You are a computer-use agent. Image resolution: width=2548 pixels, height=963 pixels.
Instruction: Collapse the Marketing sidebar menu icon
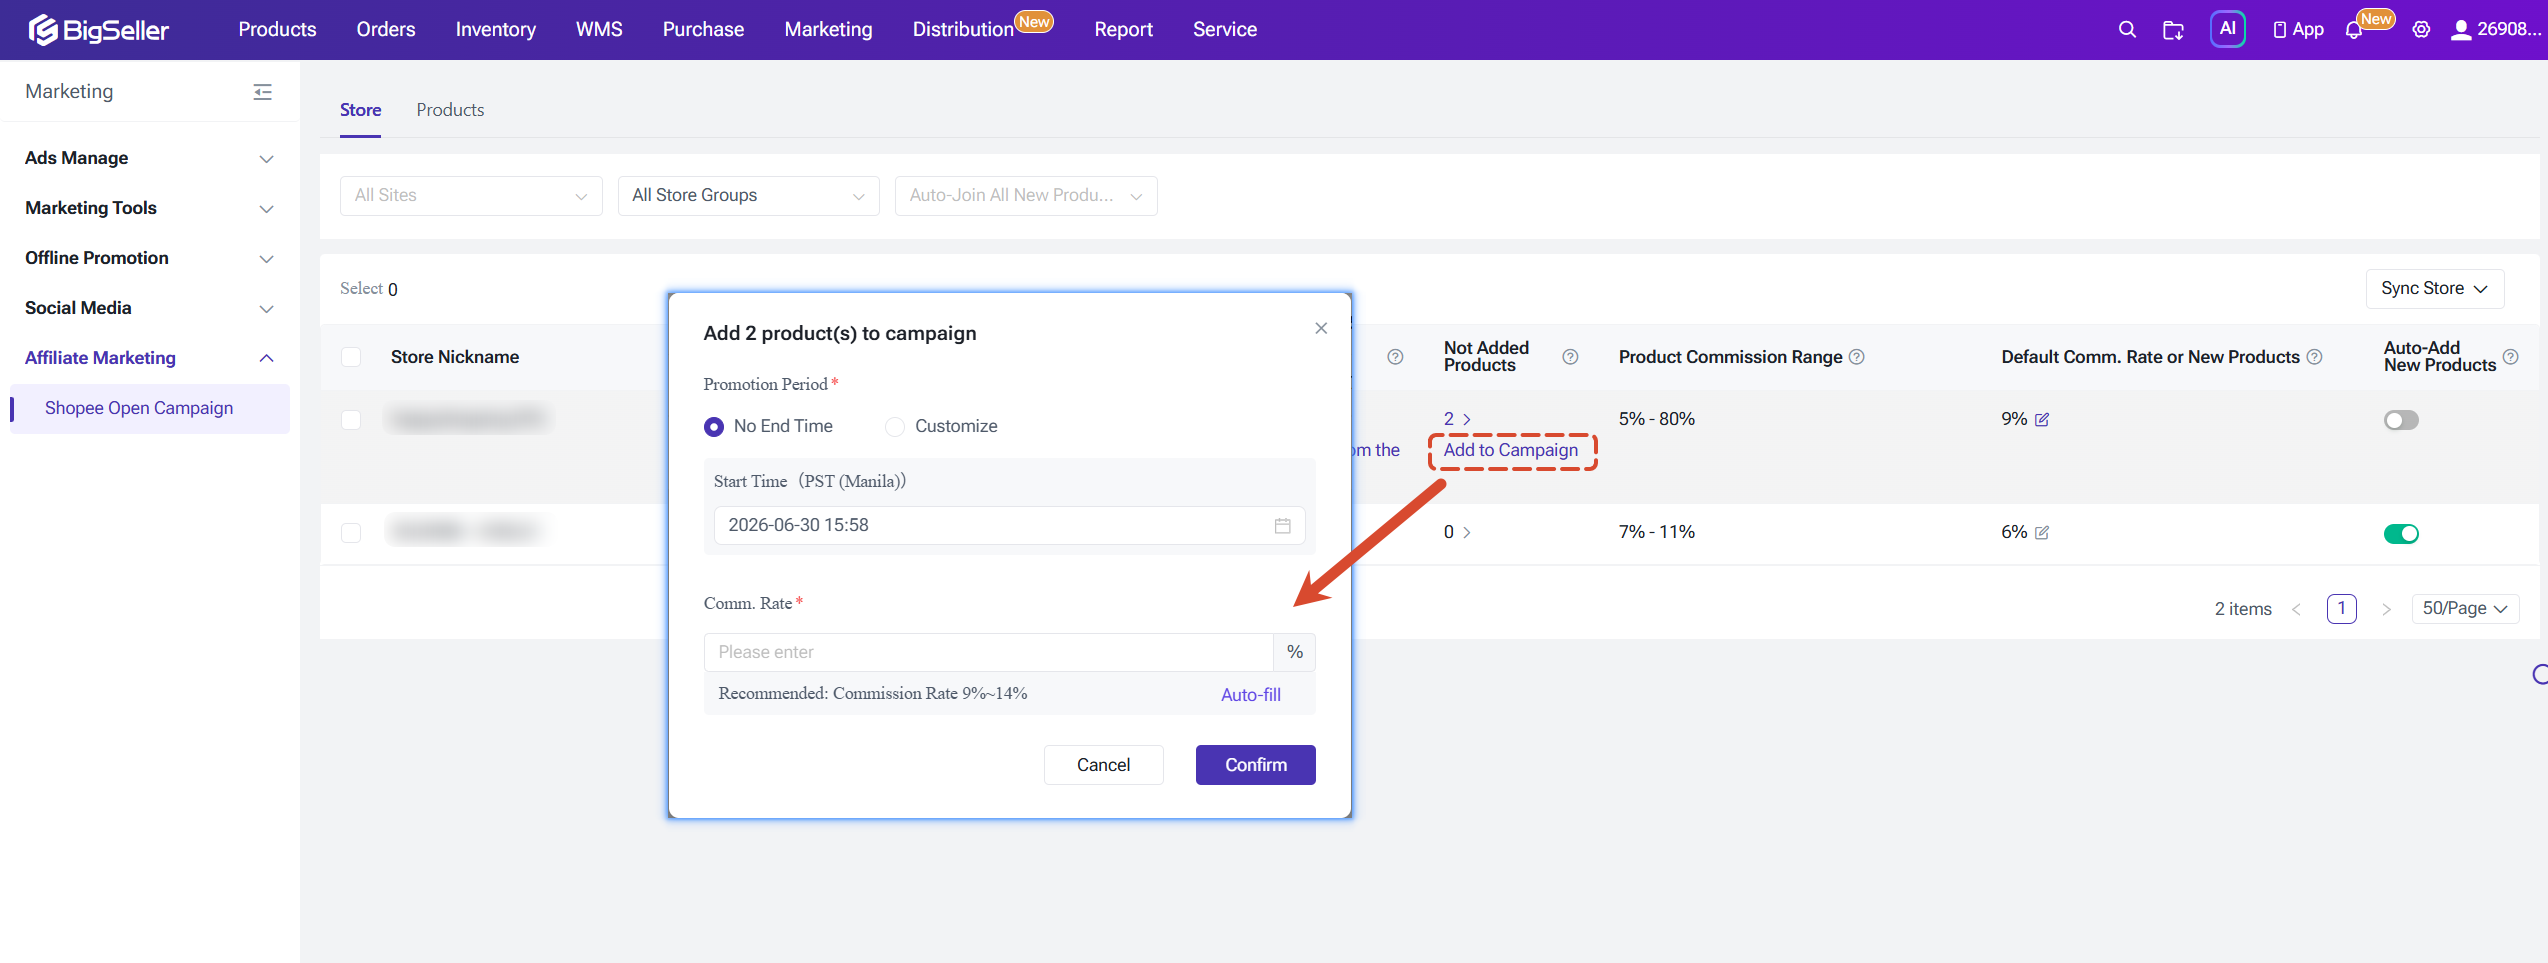(x=263, y=92)
